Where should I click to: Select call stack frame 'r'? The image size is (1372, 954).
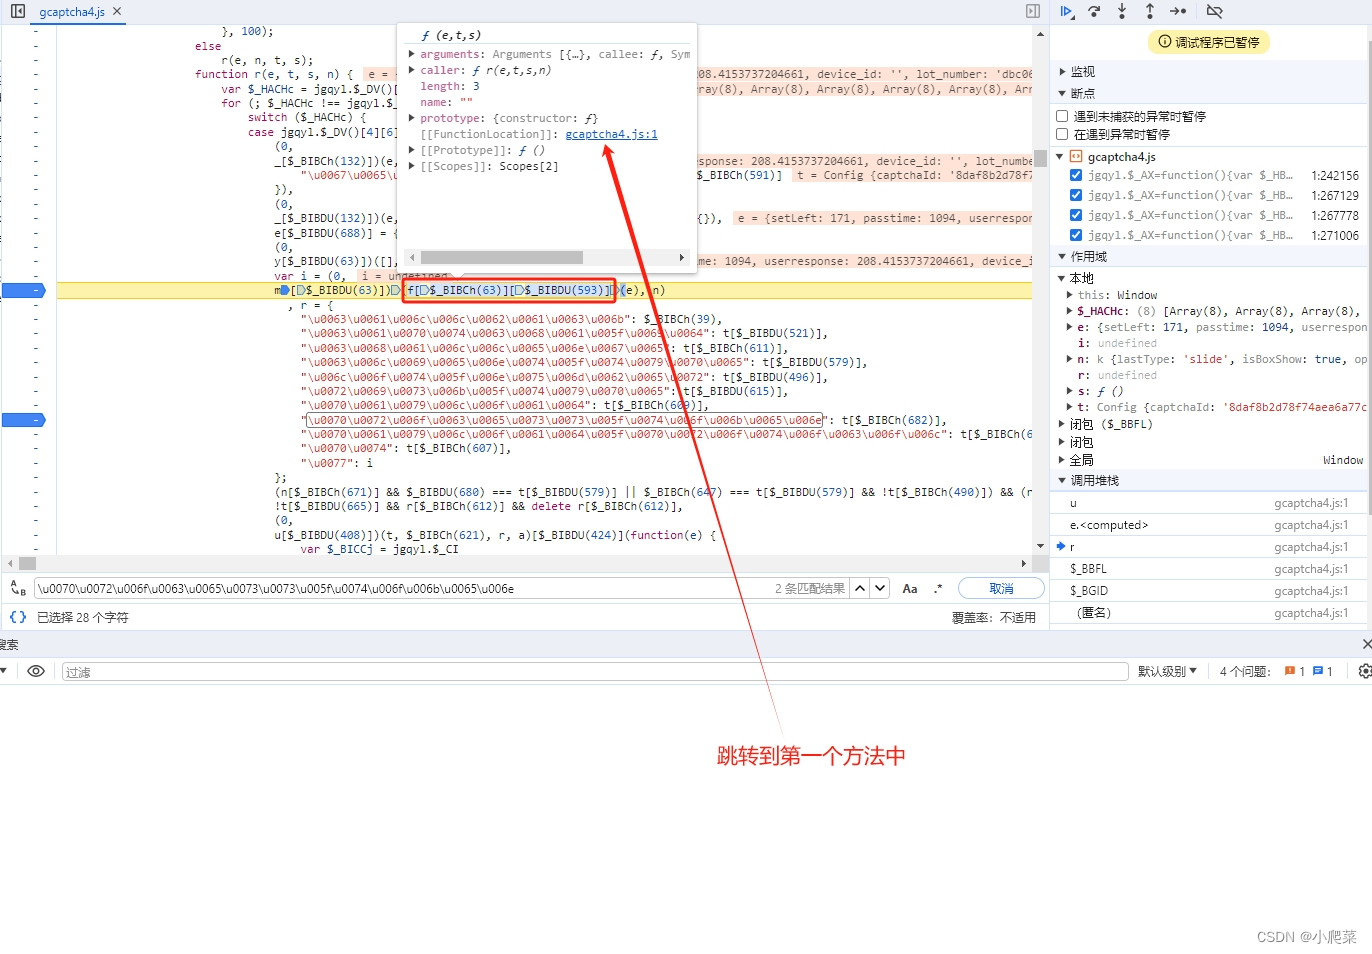(x=1209, y=547)
